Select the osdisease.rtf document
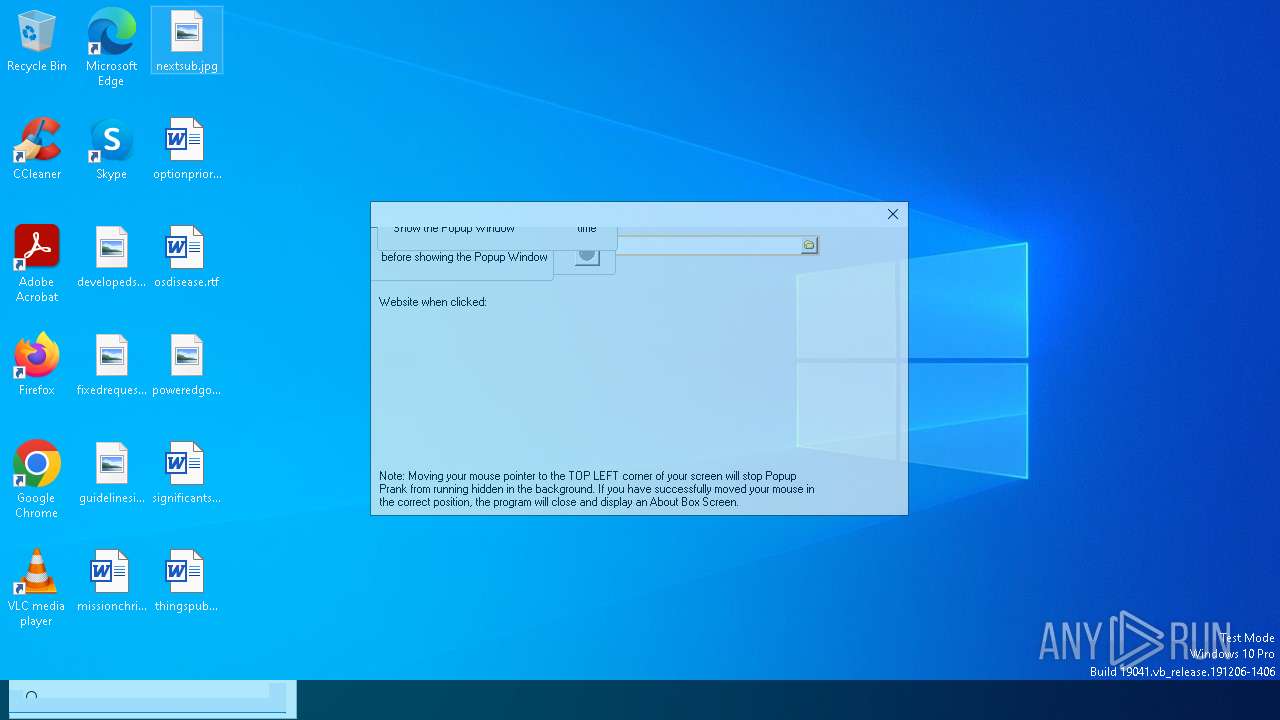Image resolution: width=1280 pixels, height=720 pixels. point(187,257)
